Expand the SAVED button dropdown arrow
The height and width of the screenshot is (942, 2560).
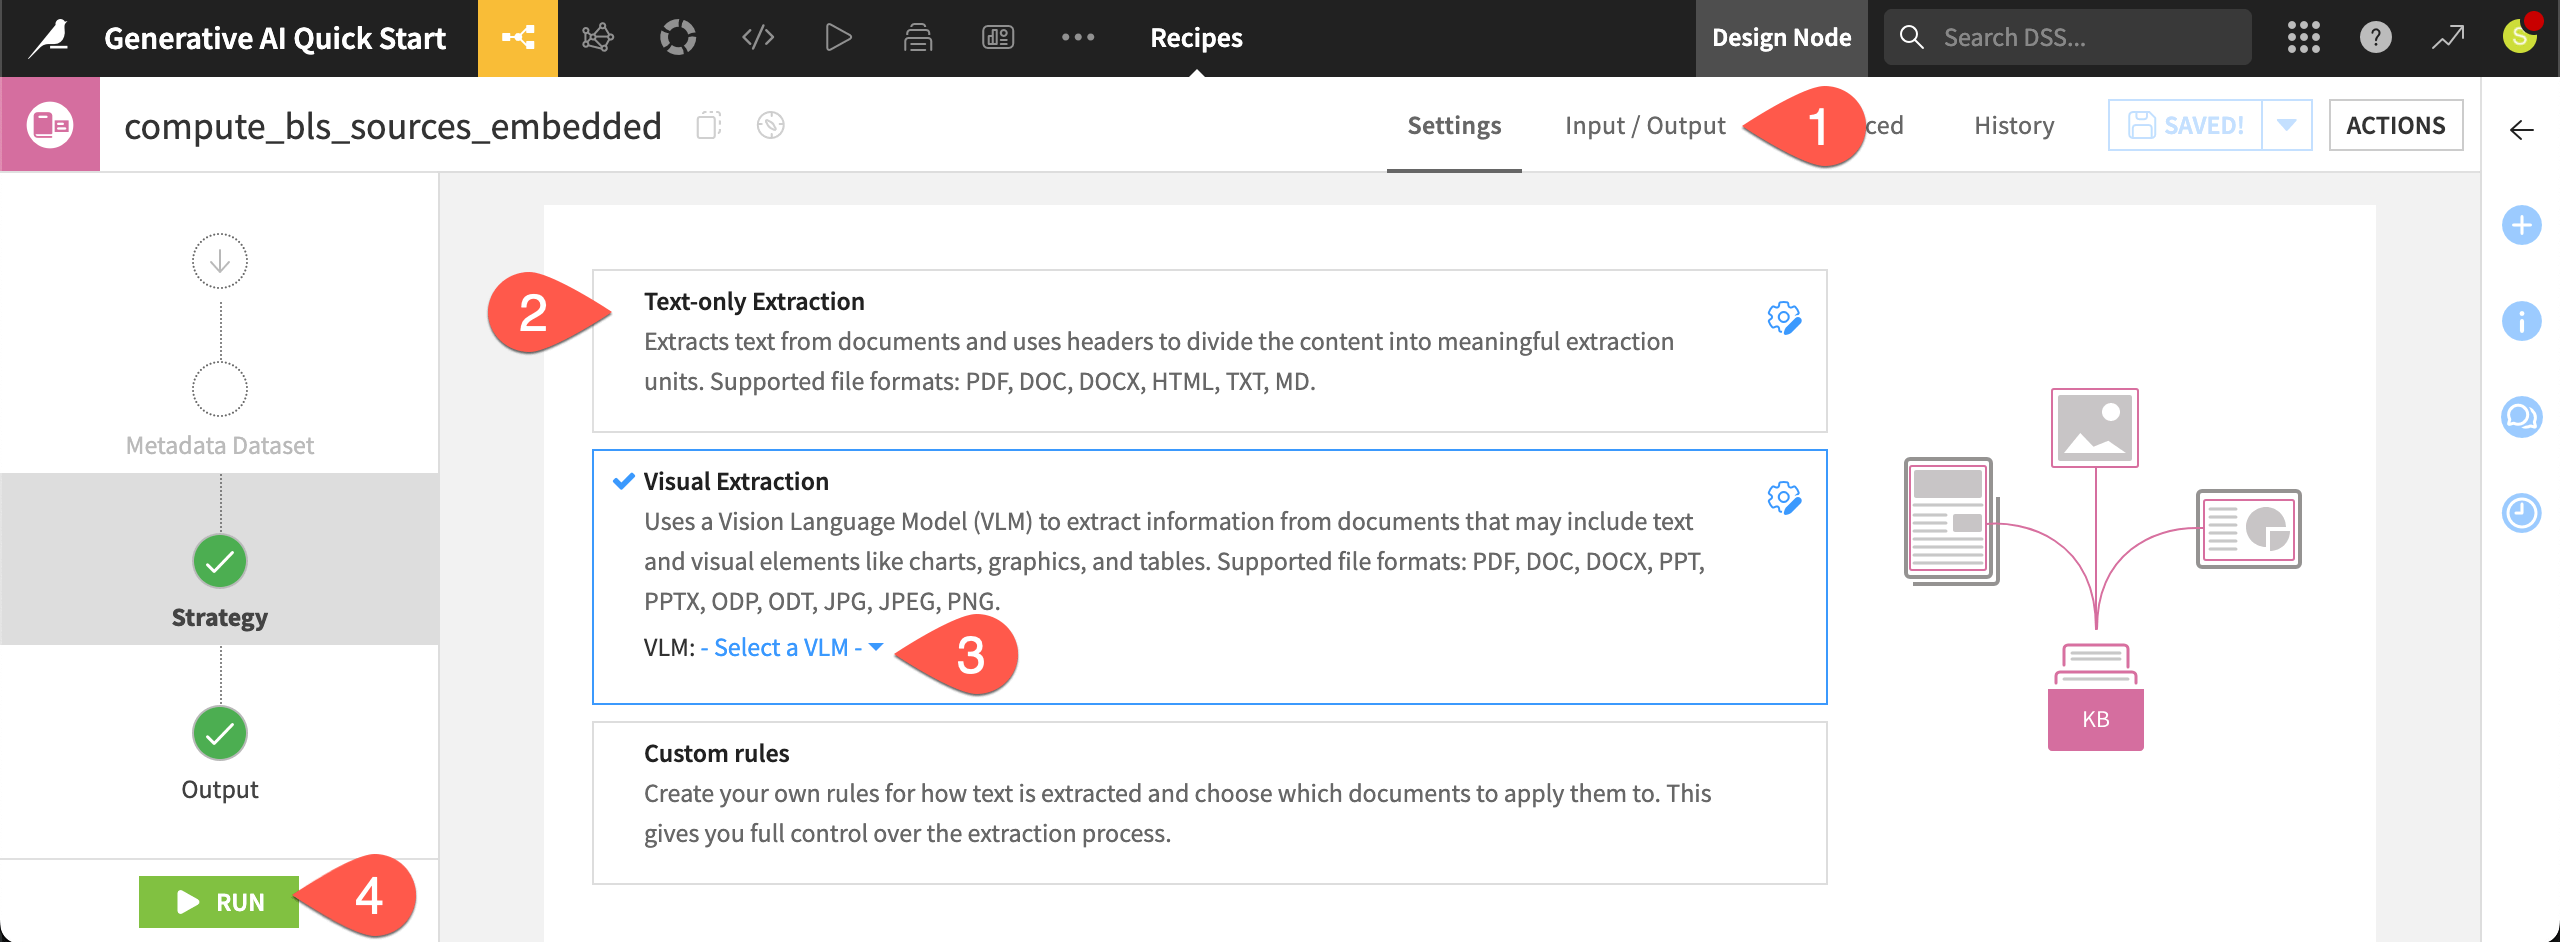[2285, 125]
